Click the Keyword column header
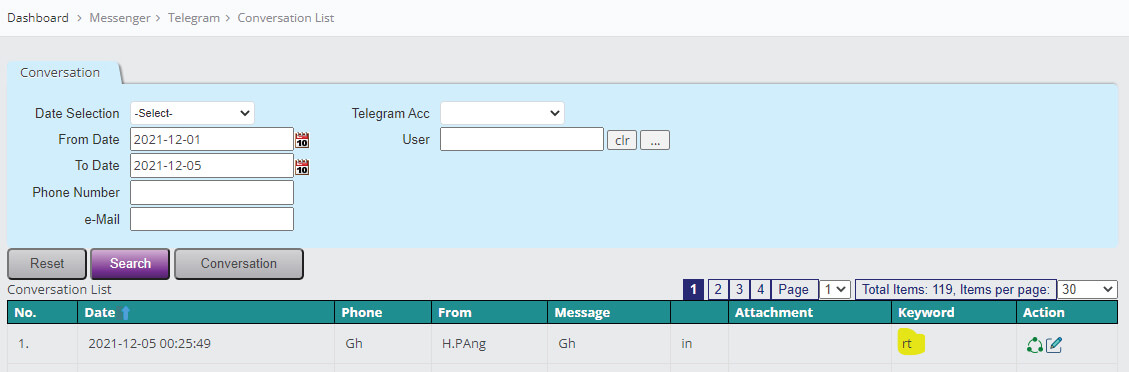This screenshot has width=1129, height=372. (x=953, y=312)
